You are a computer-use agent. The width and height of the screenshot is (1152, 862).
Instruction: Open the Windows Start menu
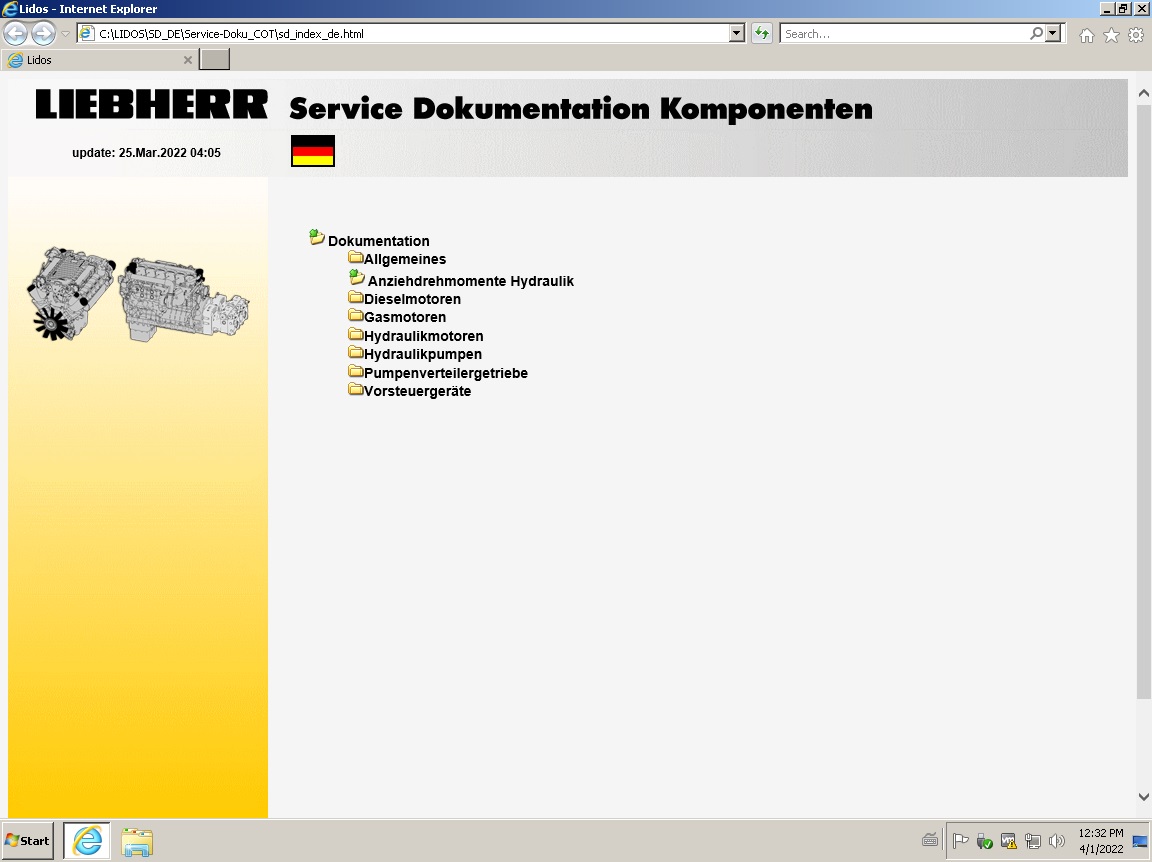[28, 841]
